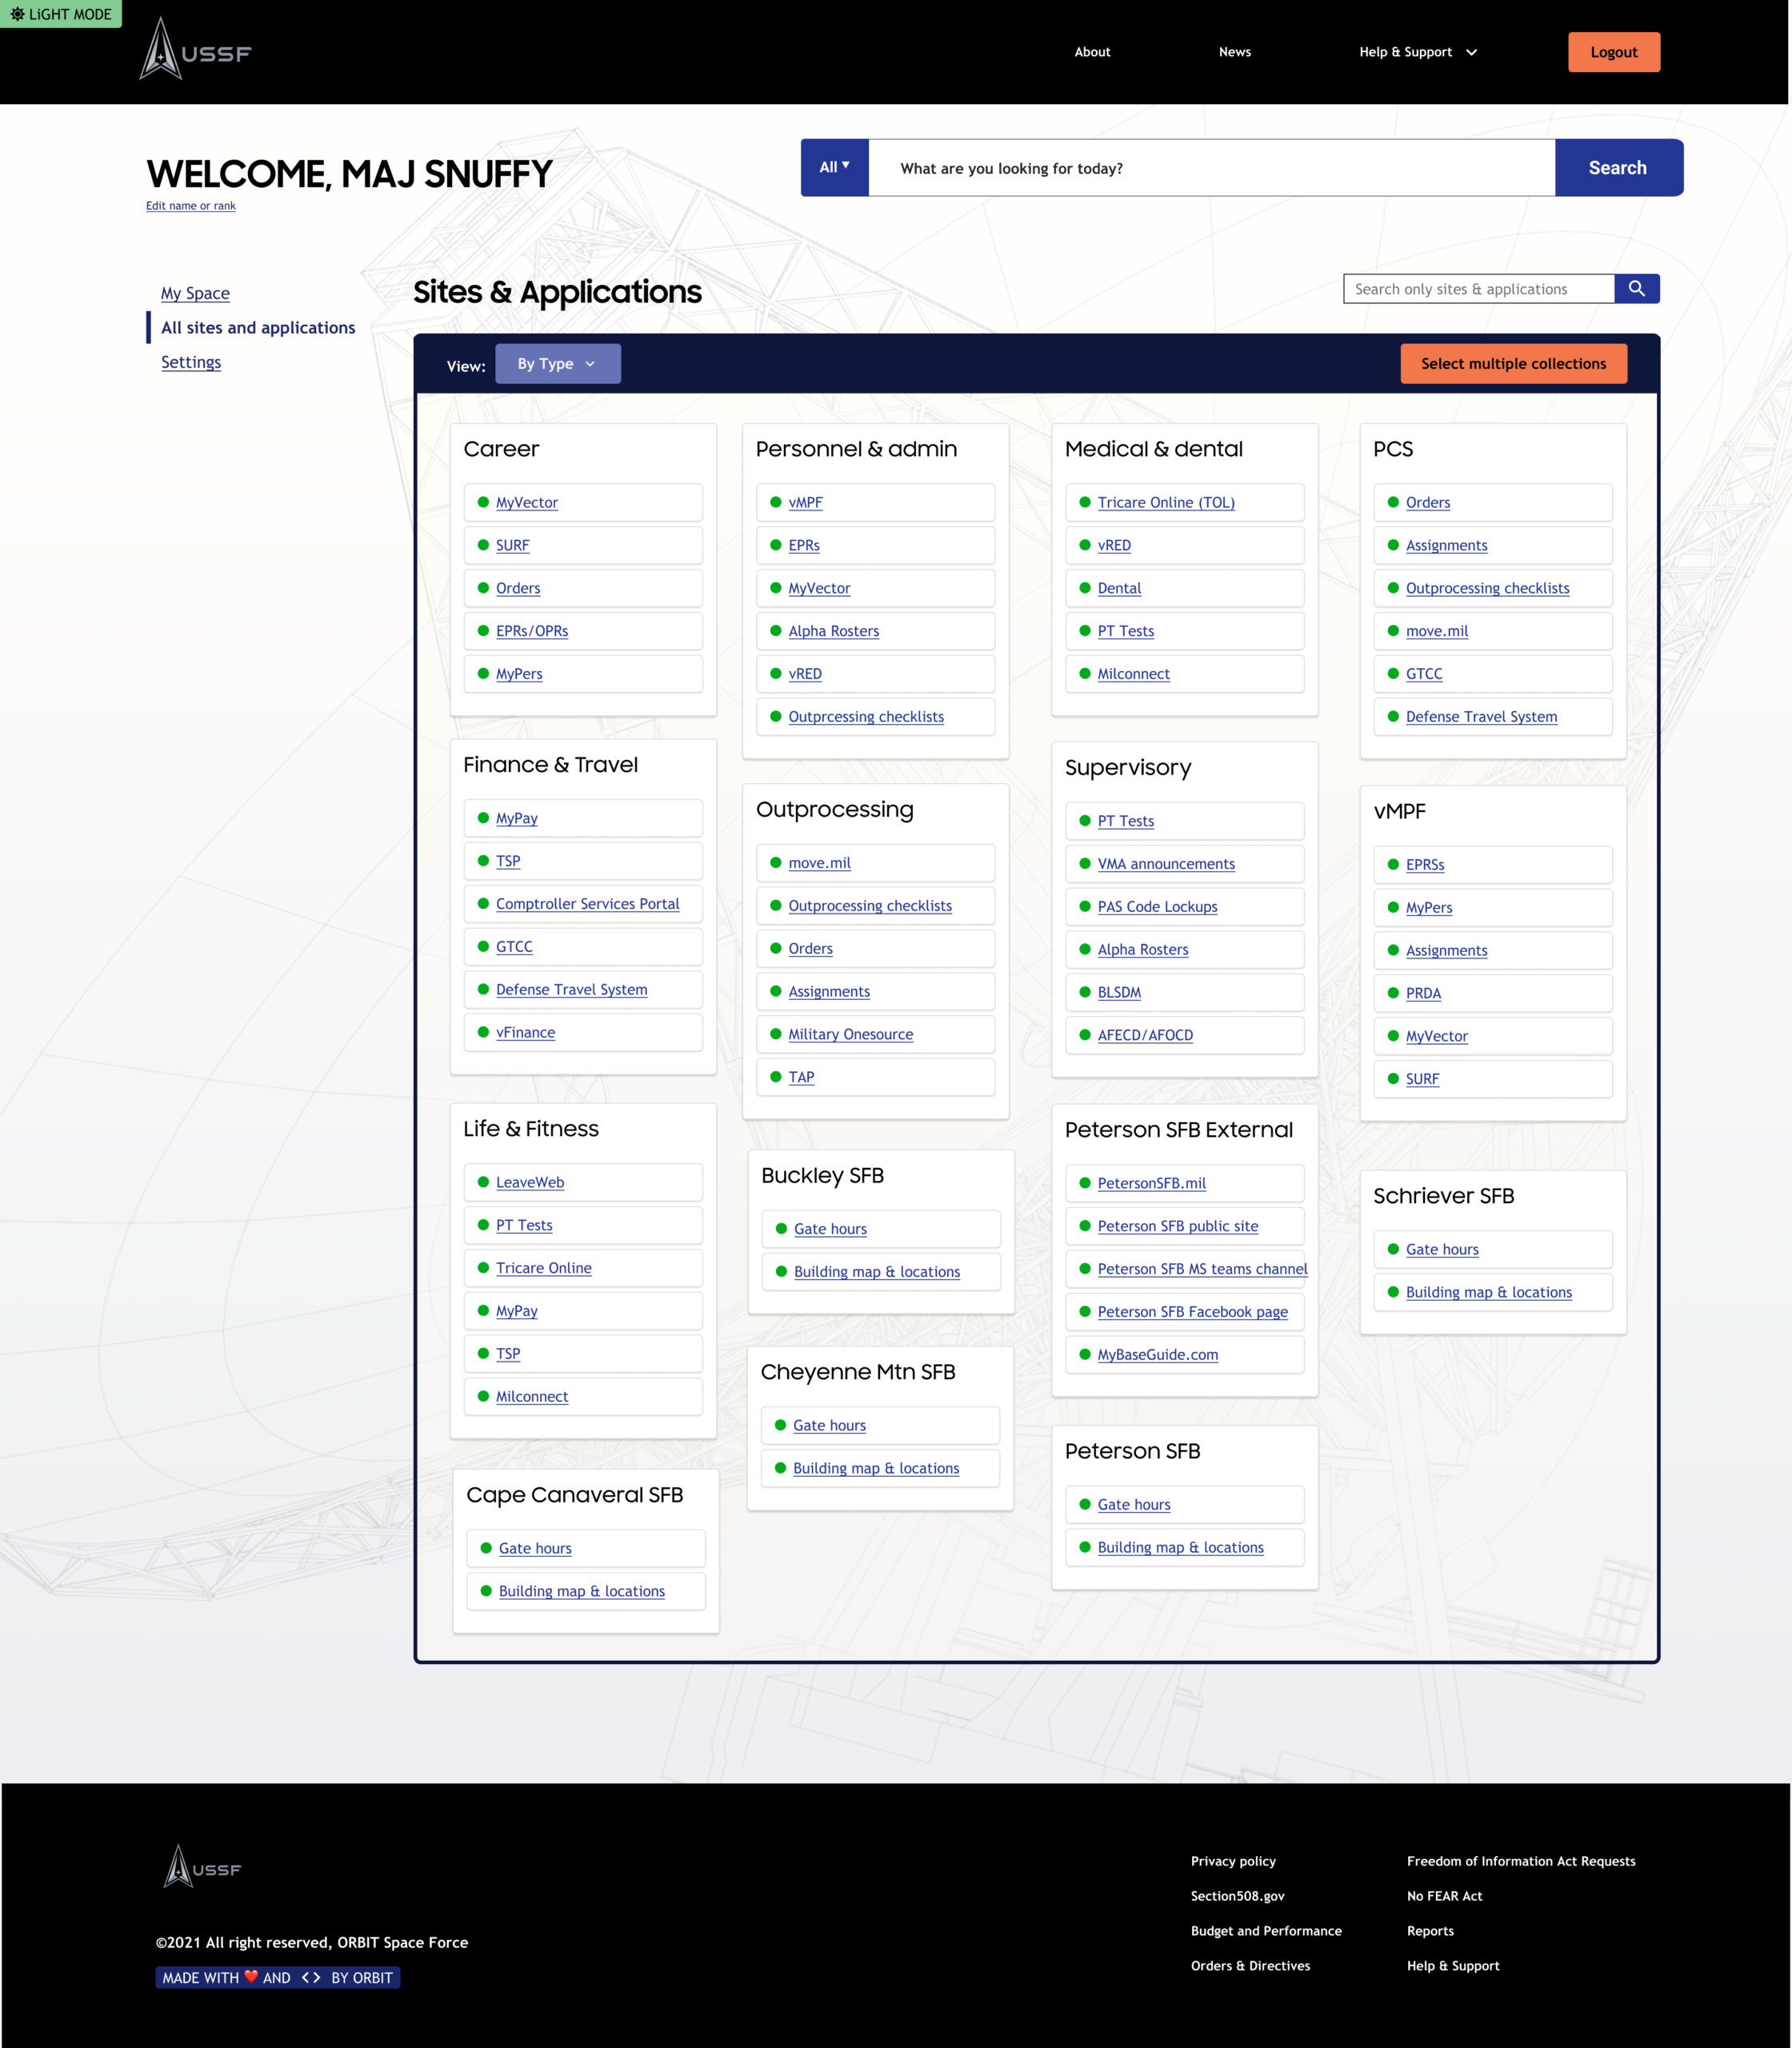The height and width of the screenshot is (2048, 1792).
Task: Open EPRs/OPRs link
Action: click(532, 631)
